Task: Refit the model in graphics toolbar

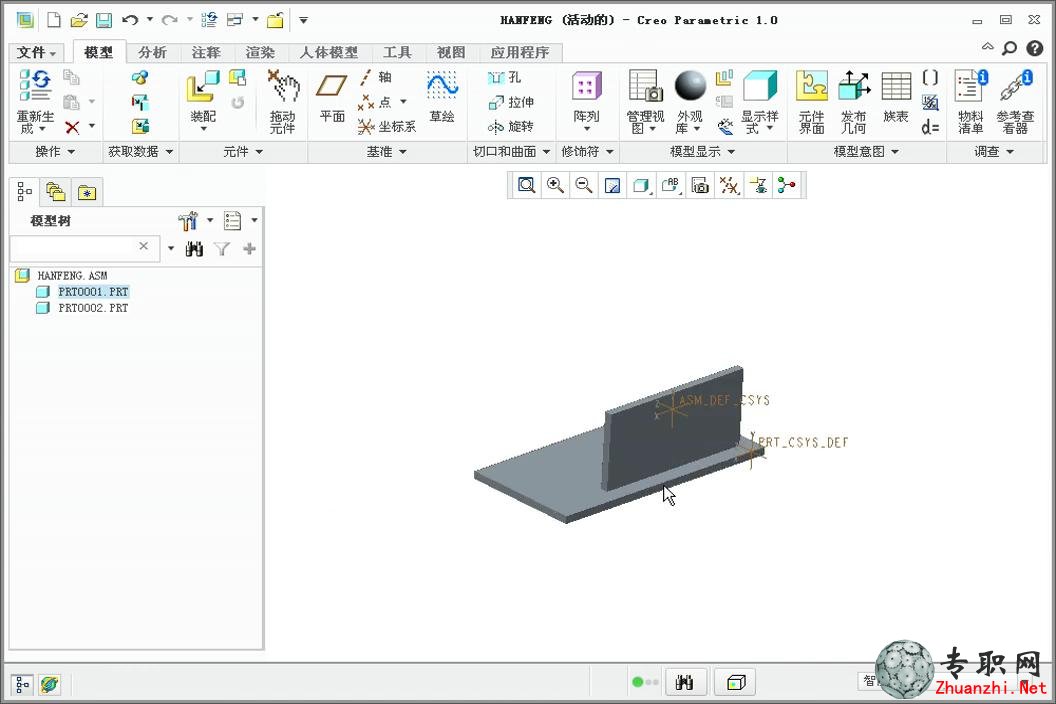Action: click(526, 185)
